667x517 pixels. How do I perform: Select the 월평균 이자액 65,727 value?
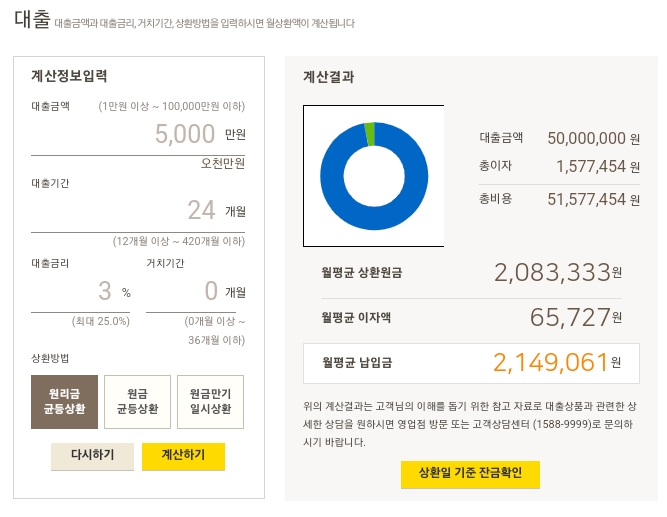(x=576, y=317)
